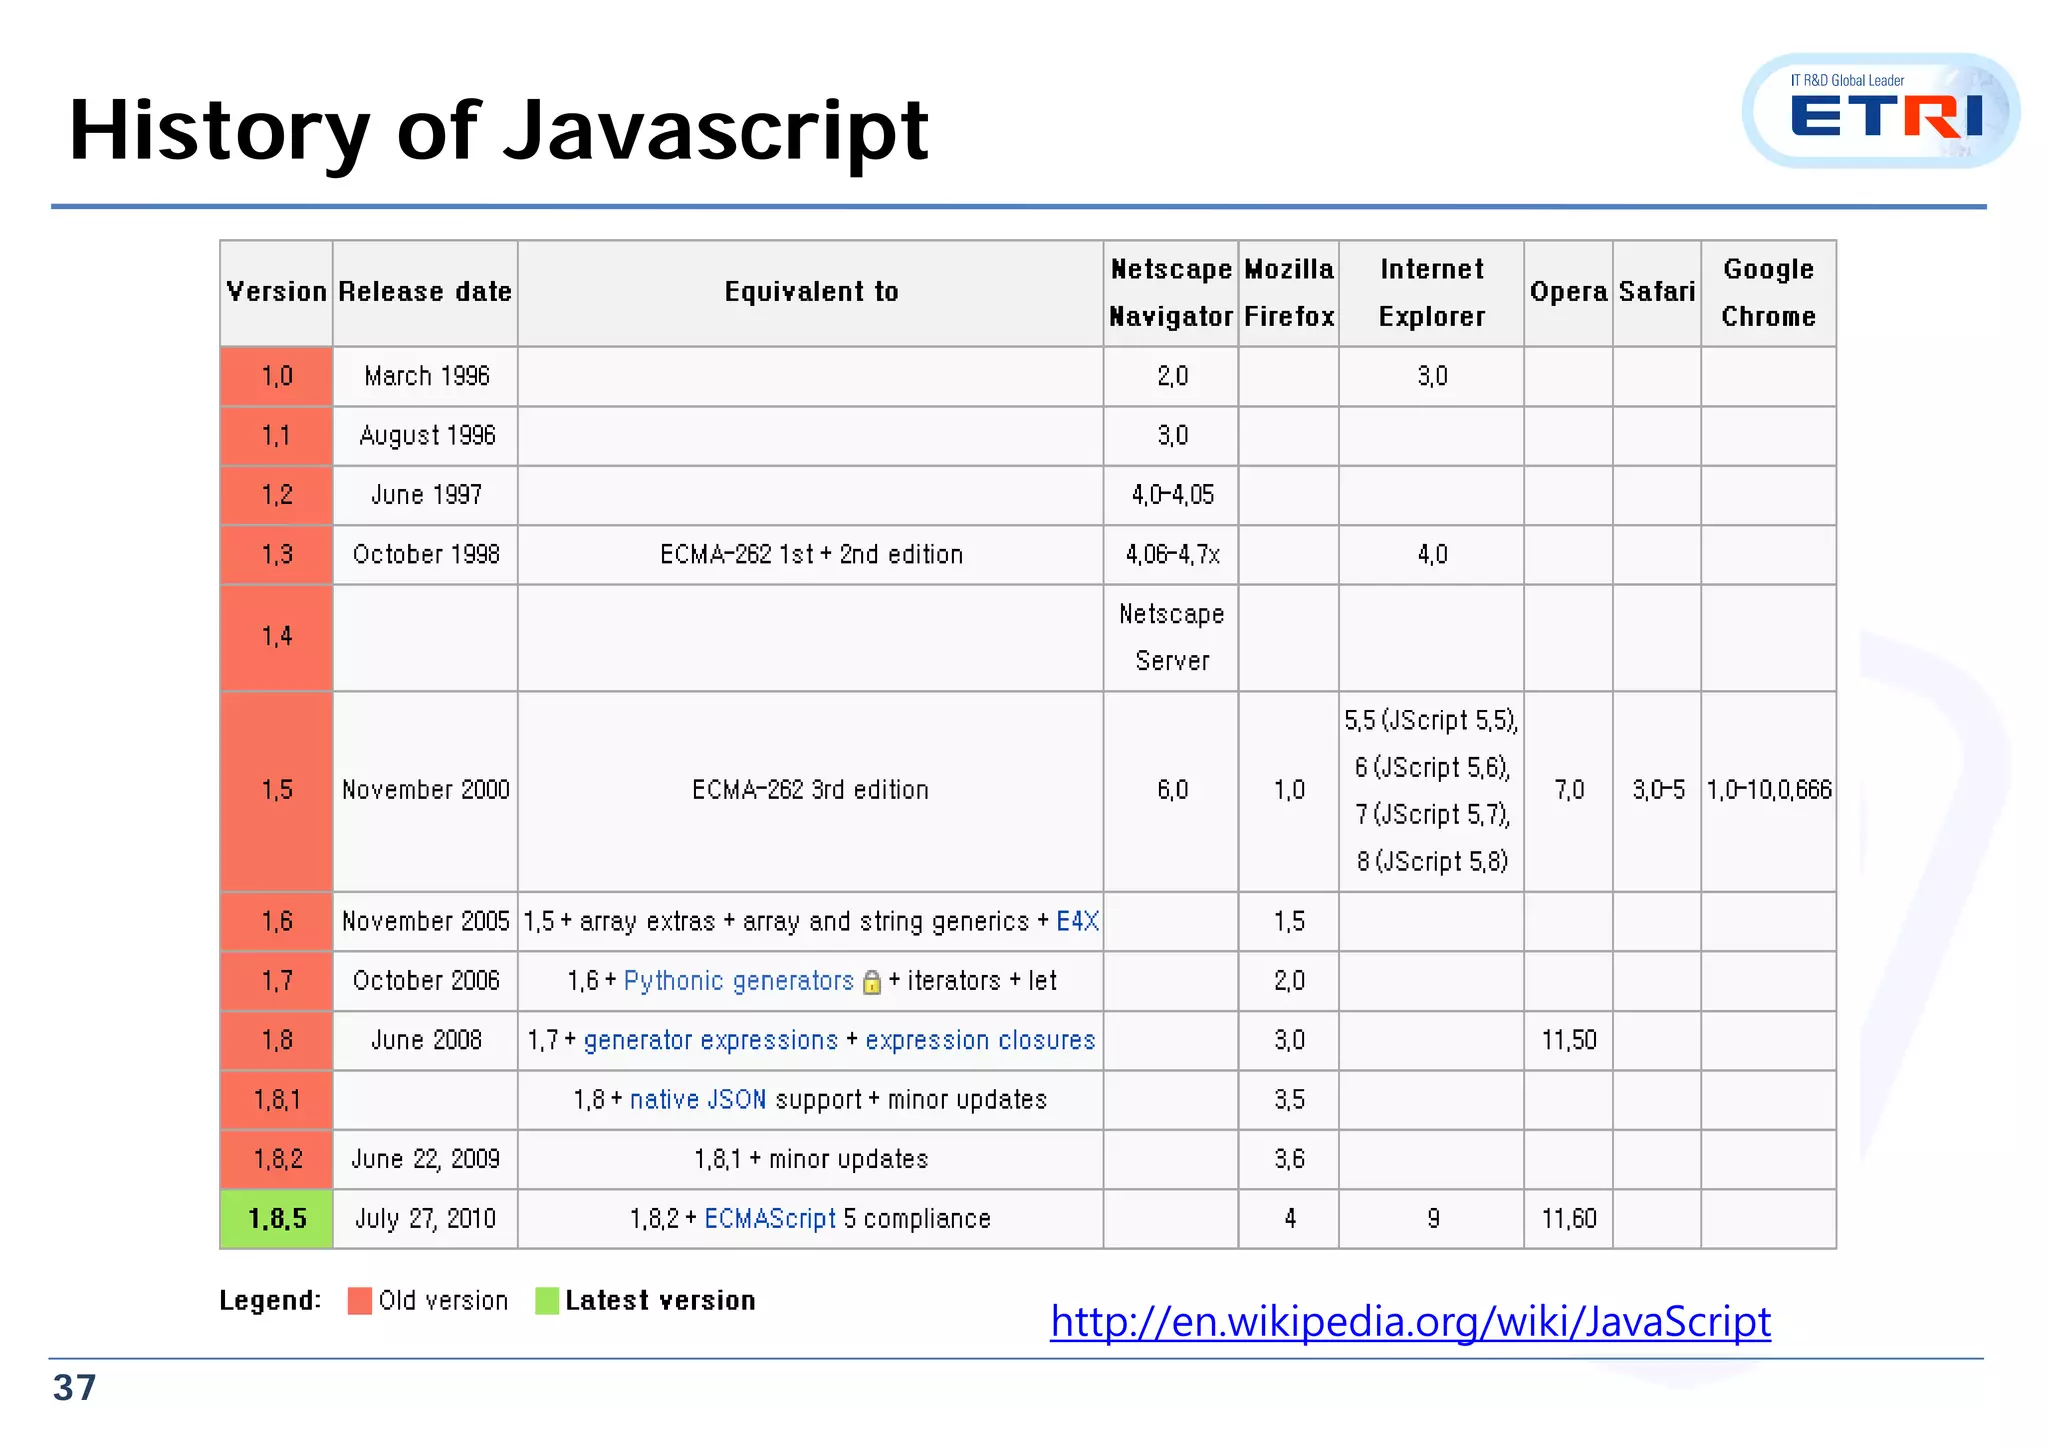The image size is (2048, 1448).
Task: Click the August 1996 release date cell
Action: (x=425, y=436)
